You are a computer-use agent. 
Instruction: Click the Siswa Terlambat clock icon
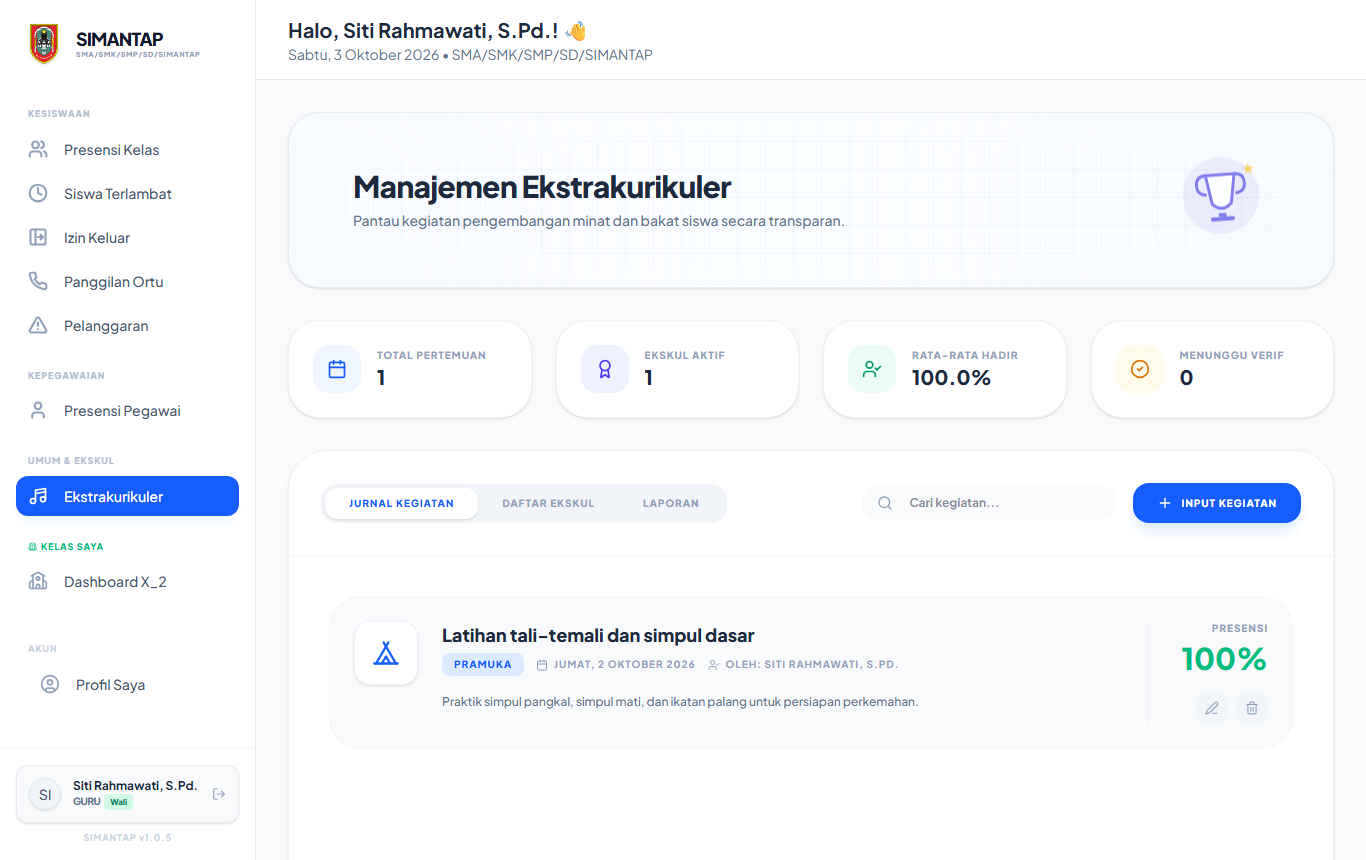pos(38,194)
